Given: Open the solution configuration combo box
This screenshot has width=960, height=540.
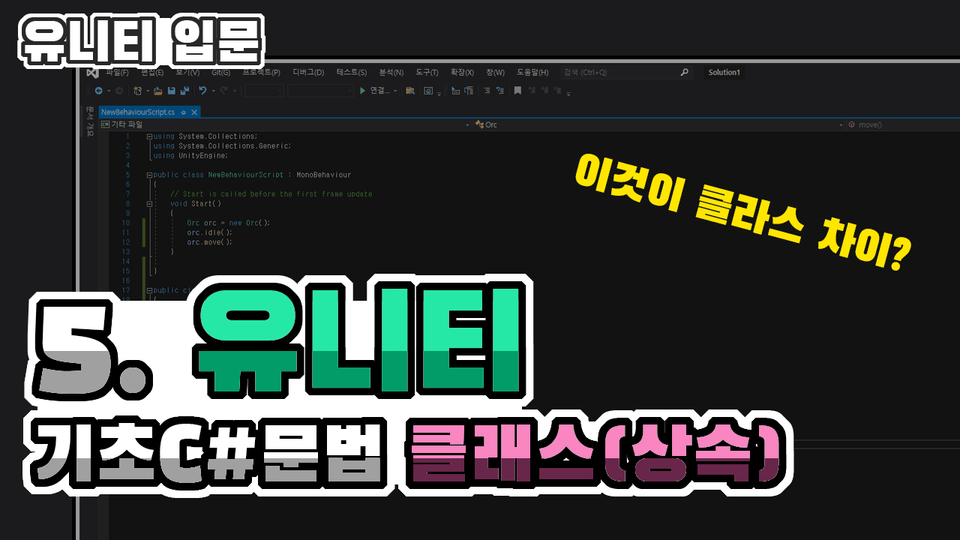Looking at the screenshot, I should (x=264, y=91).
